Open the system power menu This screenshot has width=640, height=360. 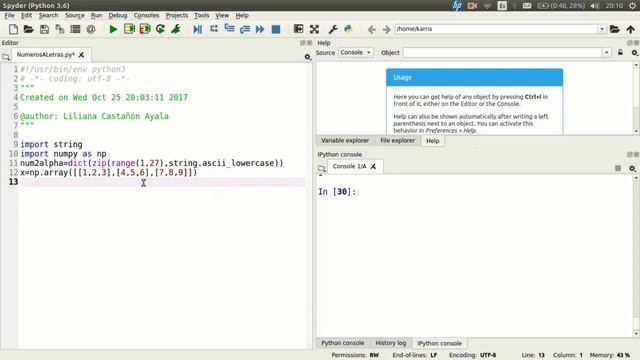[633, 6]
